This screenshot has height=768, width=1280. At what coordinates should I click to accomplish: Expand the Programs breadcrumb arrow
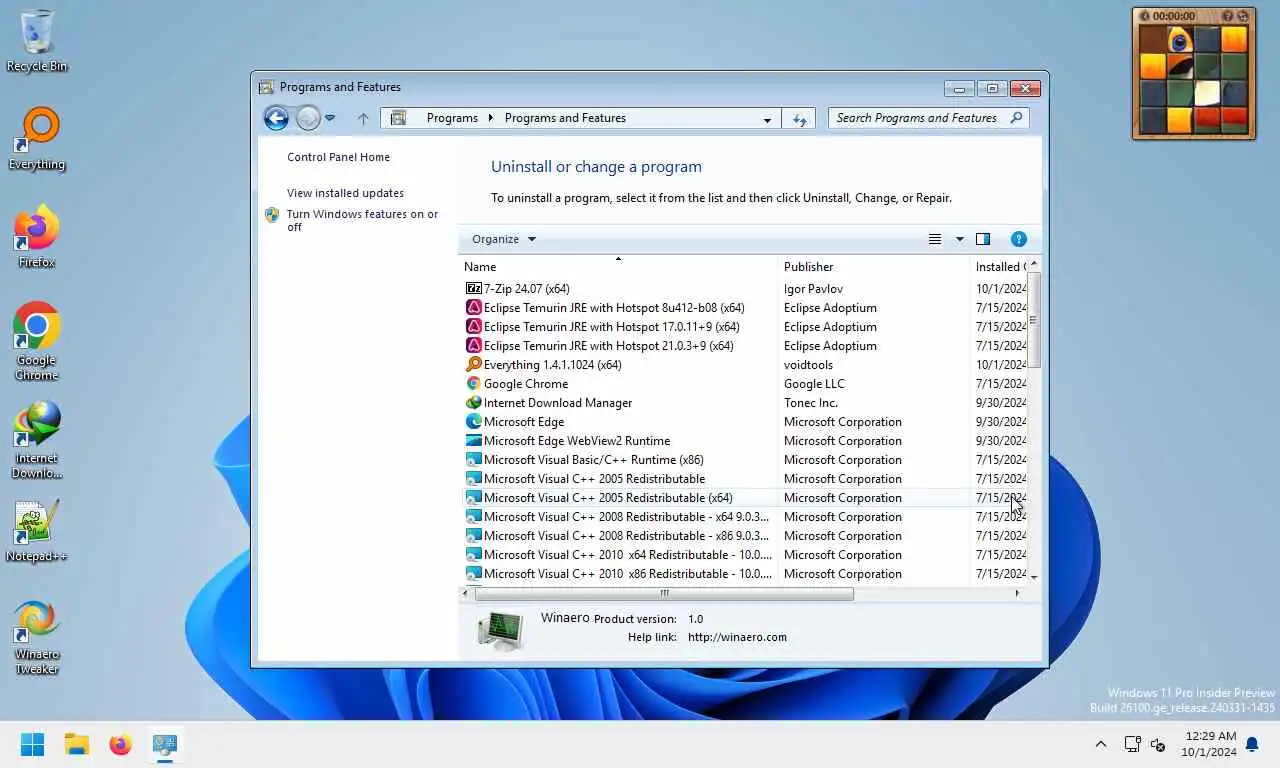491,118
